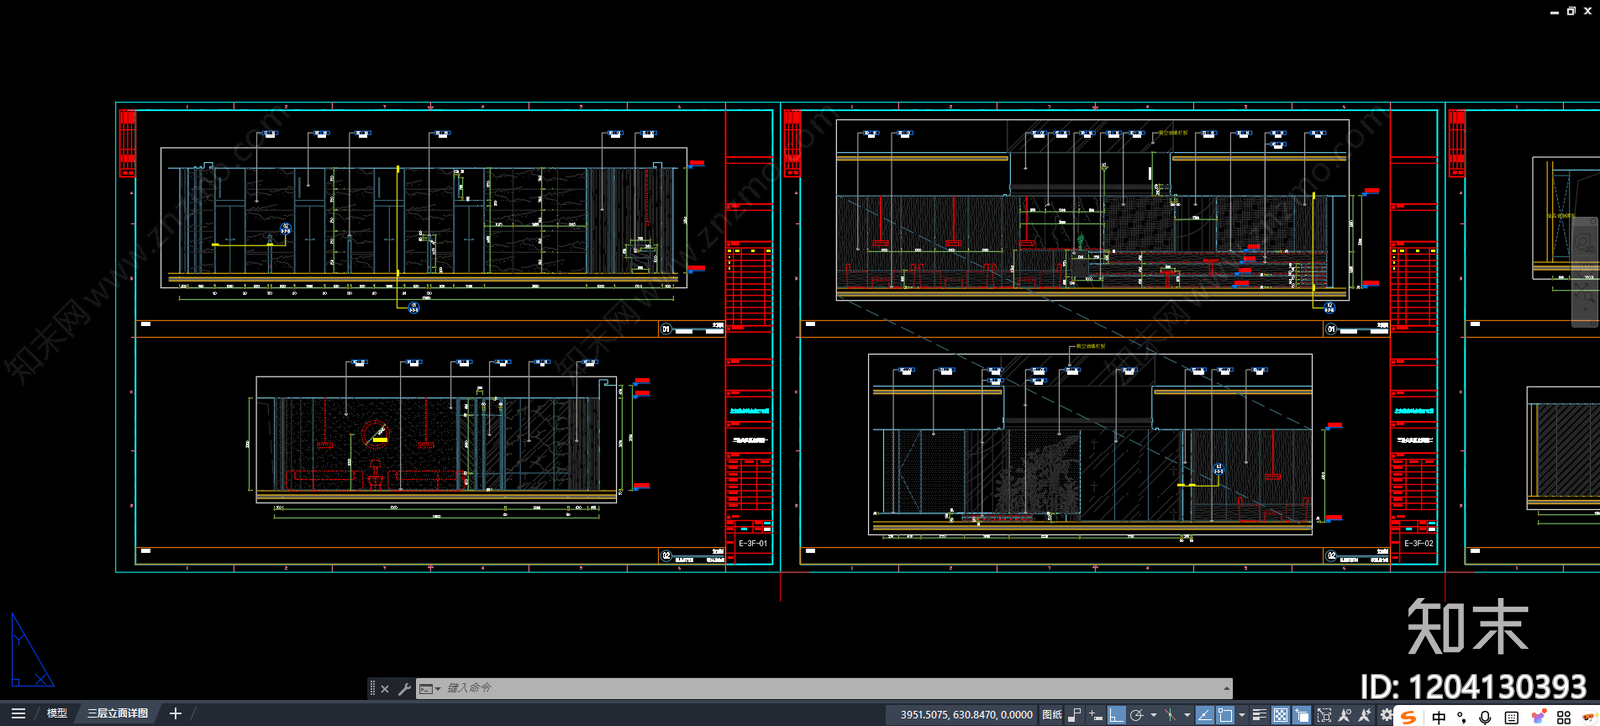Toggle polar tracking in status bar
Viewport: 1600px width, 726px height.
click(x=1136, y=715)
